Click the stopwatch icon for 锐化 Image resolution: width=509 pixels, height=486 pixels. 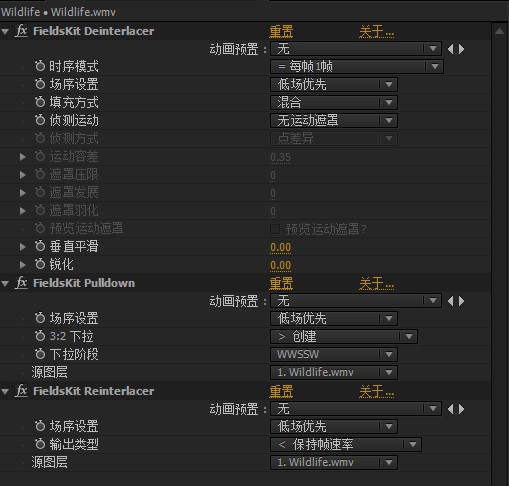click(40, 264)
